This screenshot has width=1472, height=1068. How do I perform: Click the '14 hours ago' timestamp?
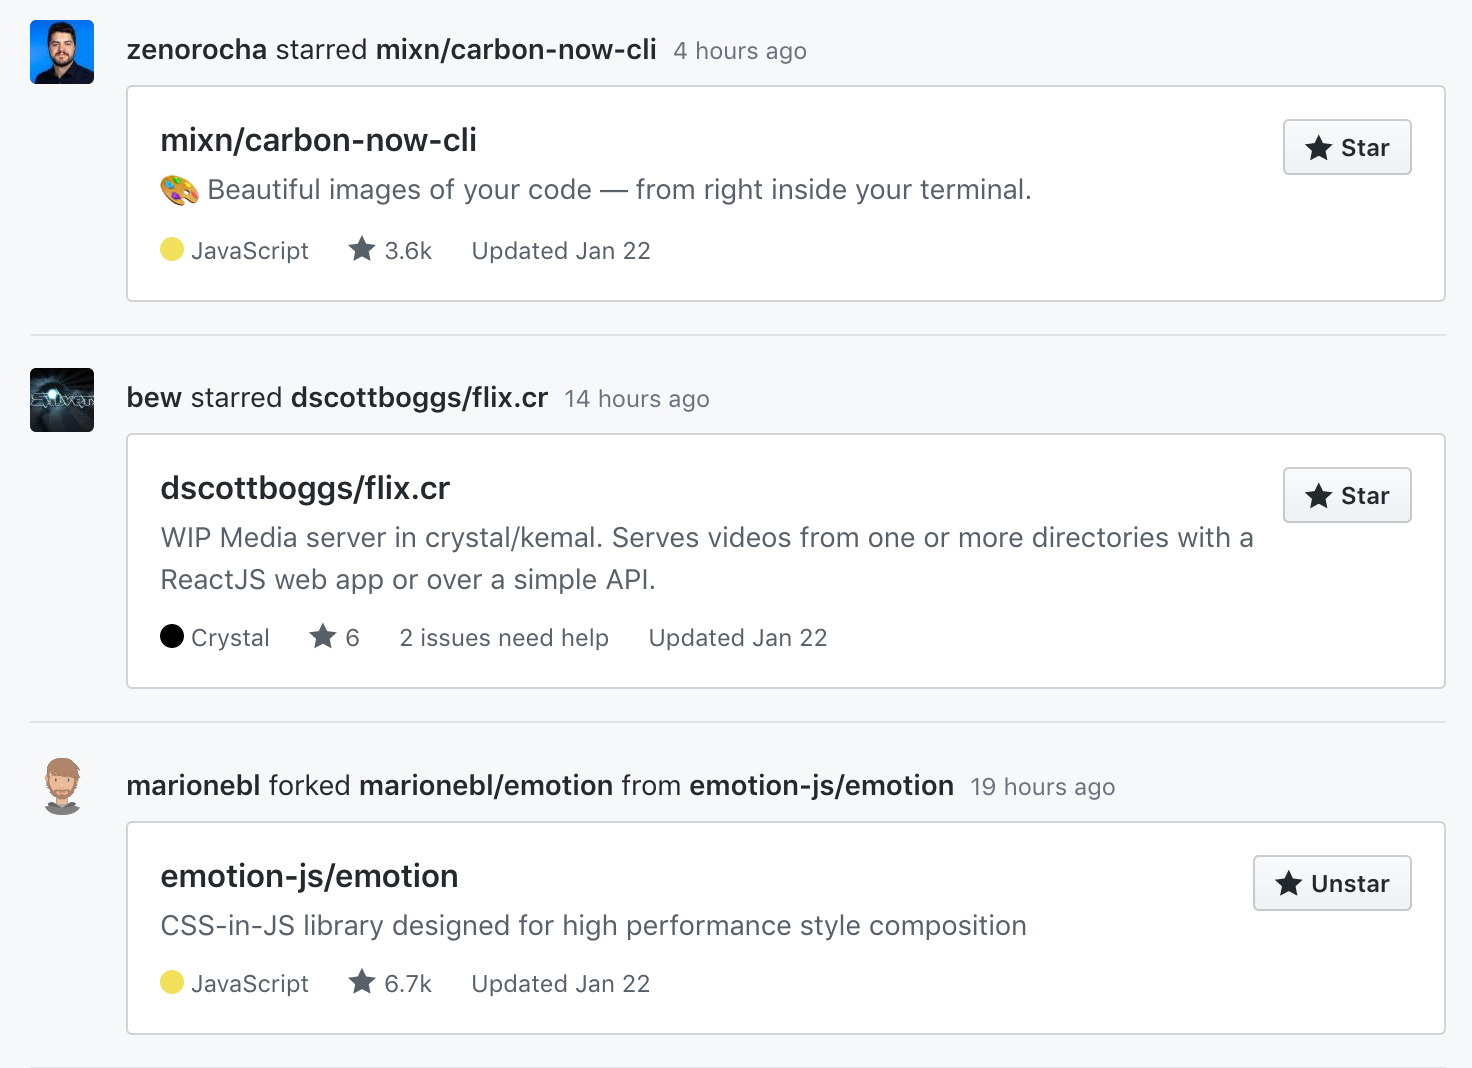[637, 399]
